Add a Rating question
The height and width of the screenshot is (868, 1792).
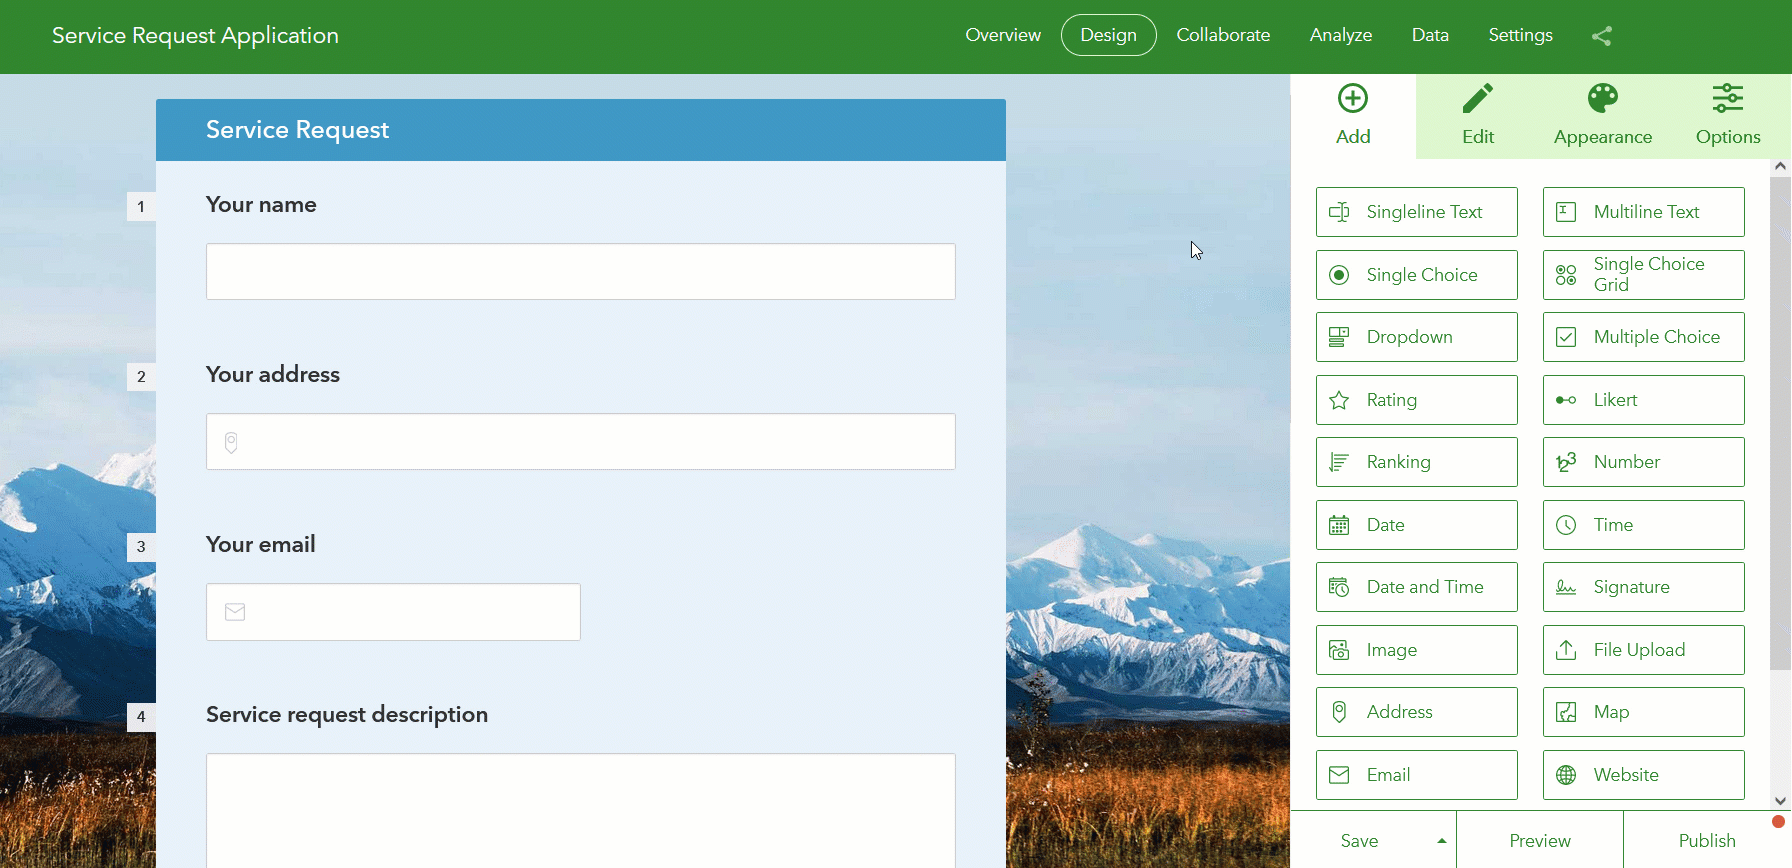(x=1417, y=400)
